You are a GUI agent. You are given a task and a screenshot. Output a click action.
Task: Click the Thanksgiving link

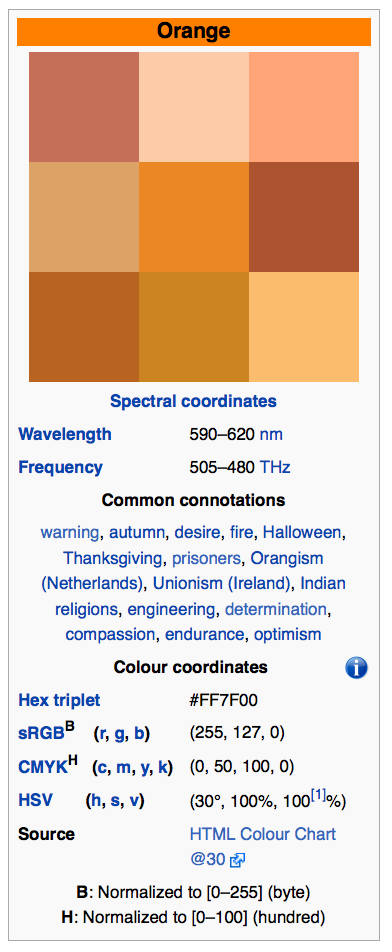pos(113,558)
